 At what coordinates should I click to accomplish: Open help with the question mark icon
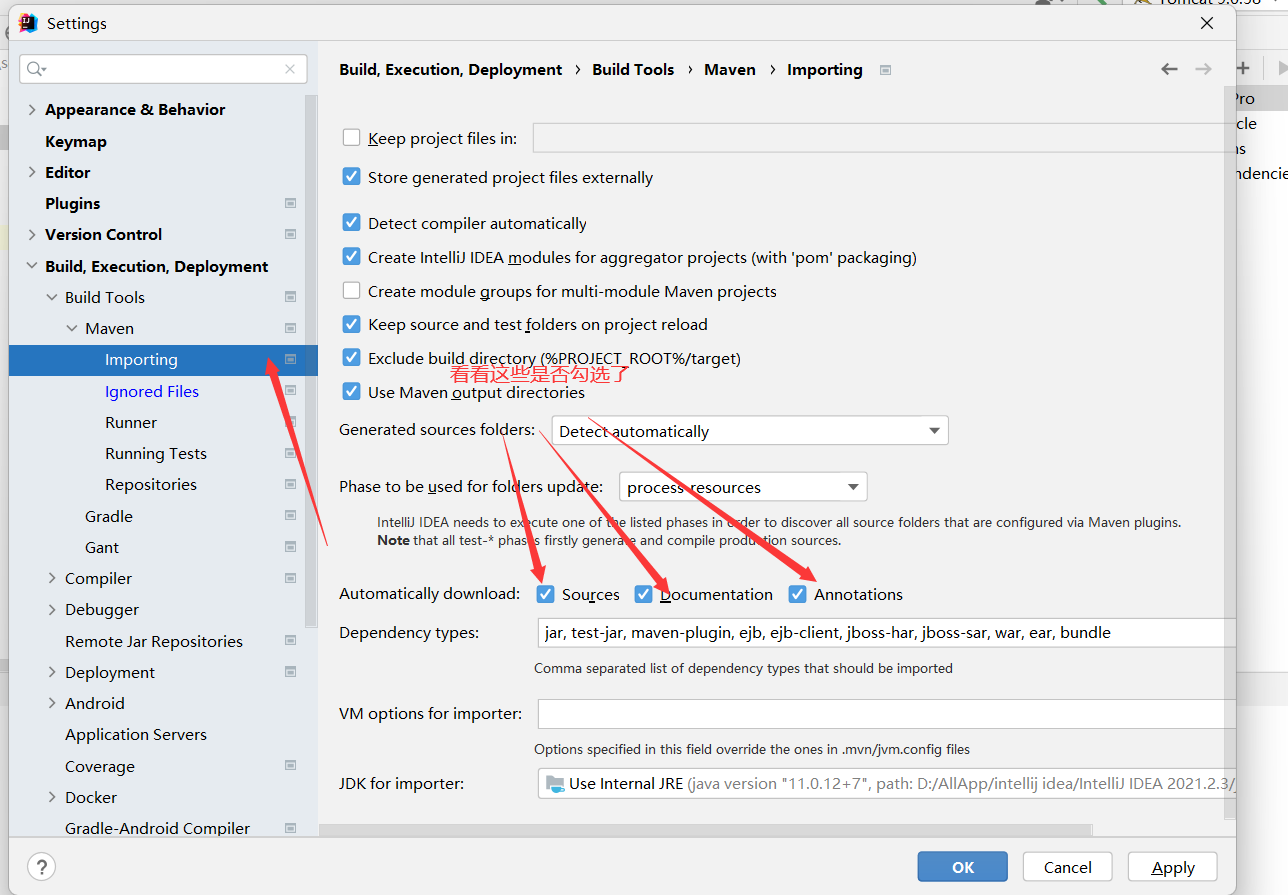point(42,866)
